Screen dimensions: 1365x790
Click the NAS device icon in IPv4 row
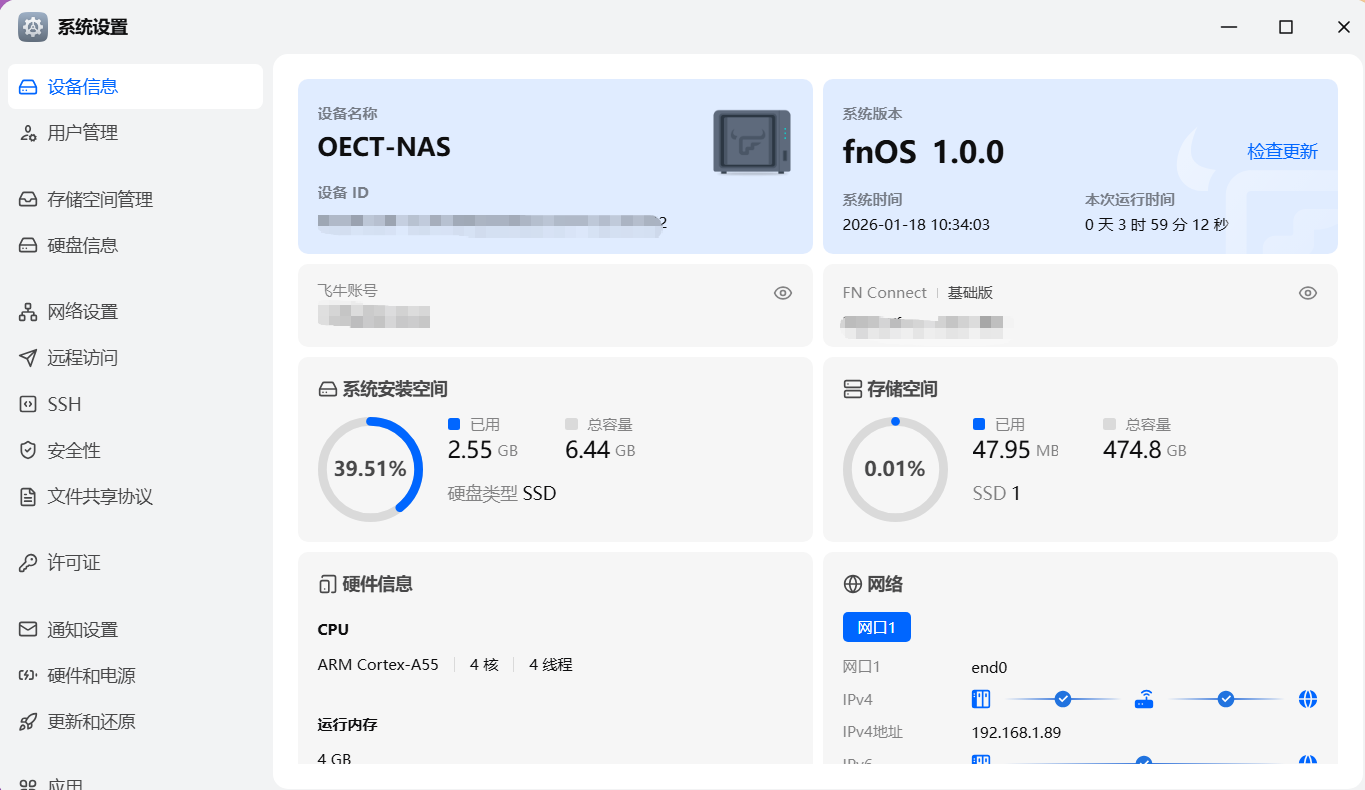click(x=981, y=699)
